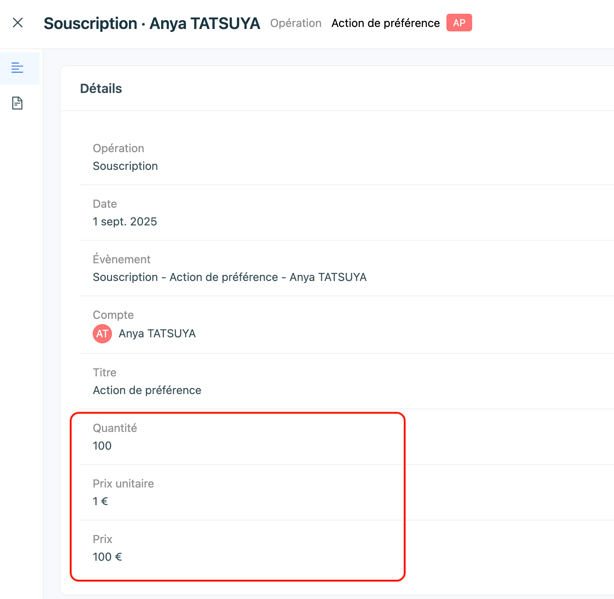Click the grey 'Opération' label in the header
This screenshot has height=599, width=614.
tap(296, 23)
